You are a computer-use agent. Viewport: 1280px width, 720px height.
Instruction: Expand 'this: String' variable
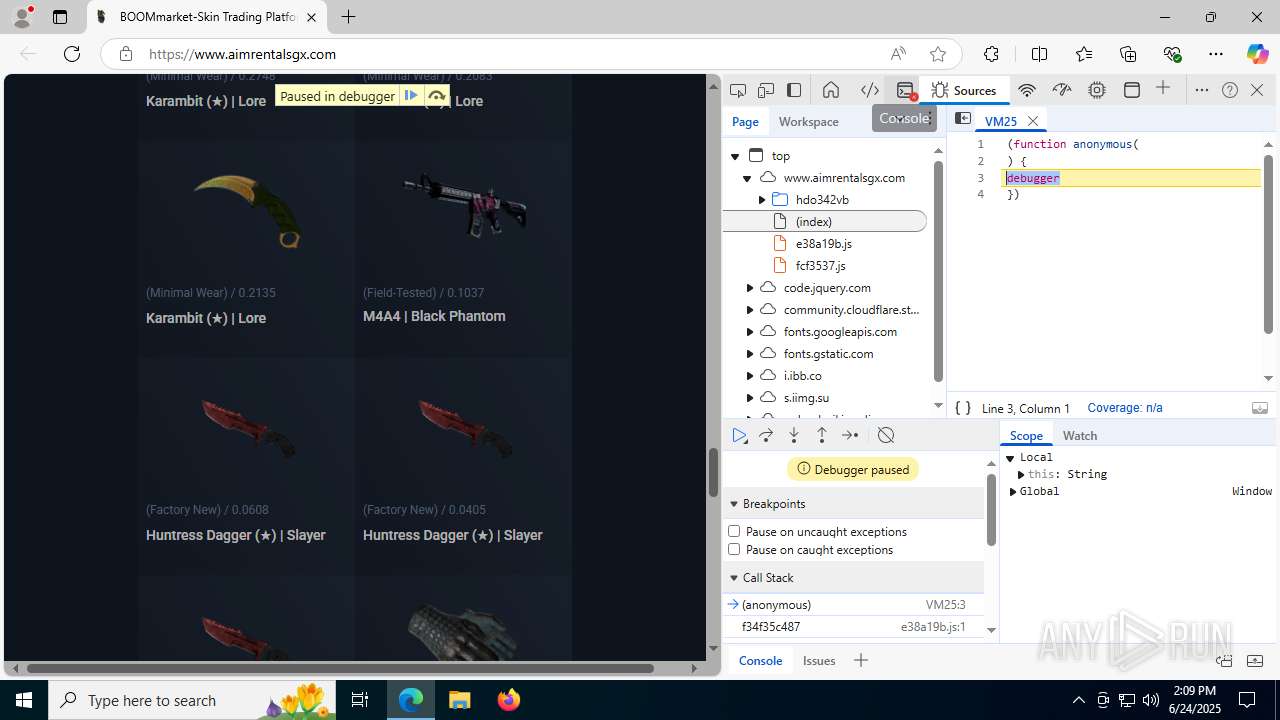(1021, 475)
